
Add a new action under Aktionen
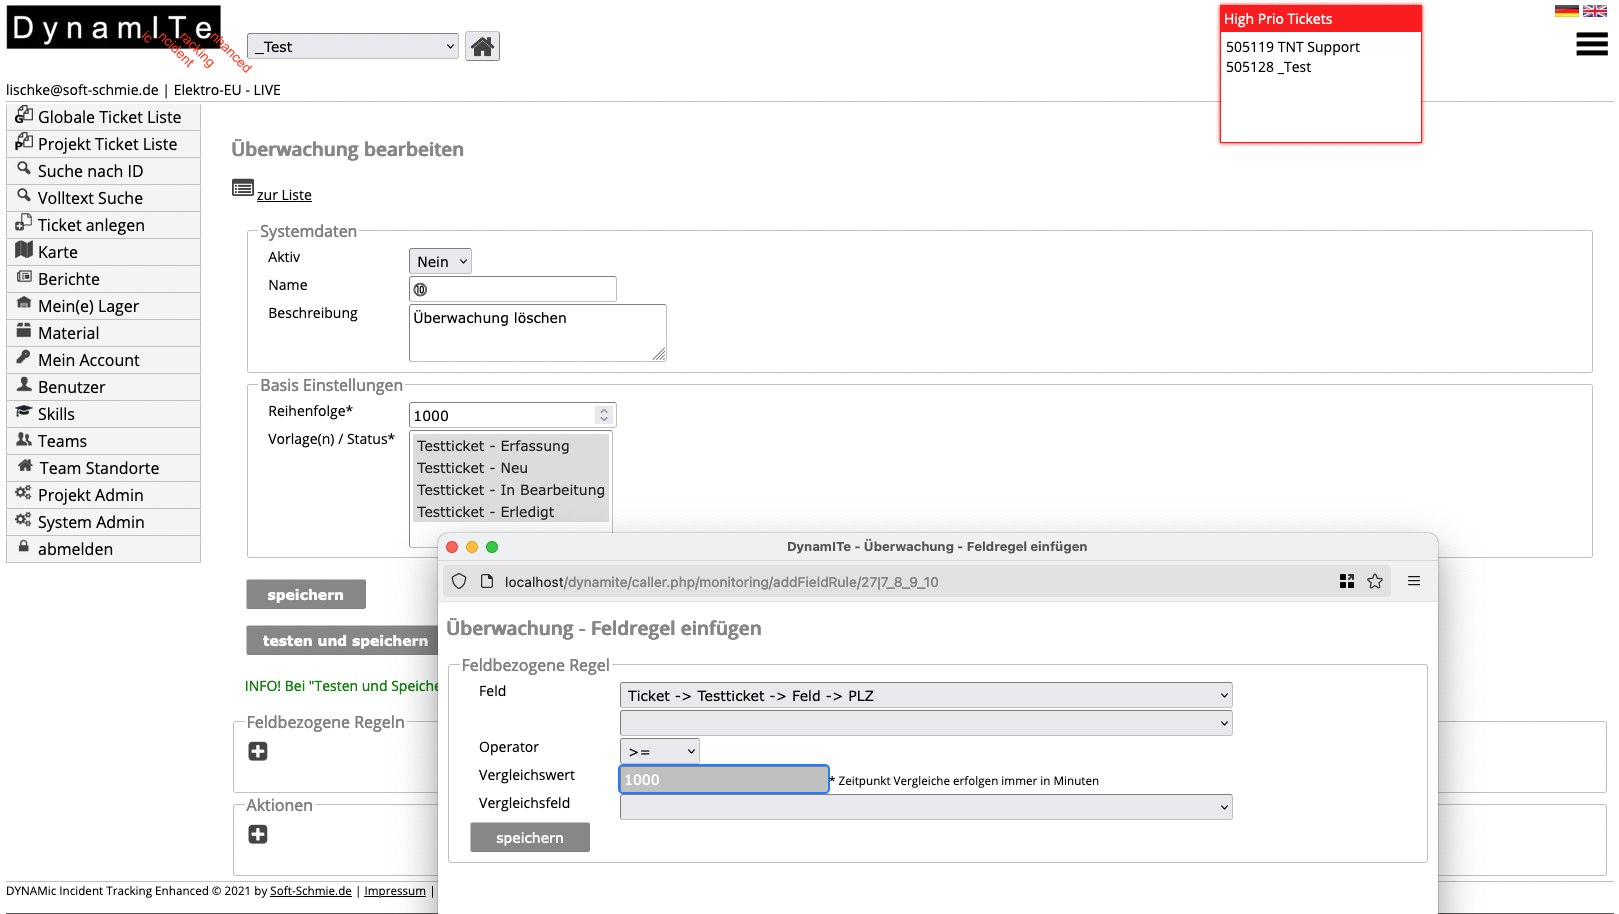click(258, 835)
